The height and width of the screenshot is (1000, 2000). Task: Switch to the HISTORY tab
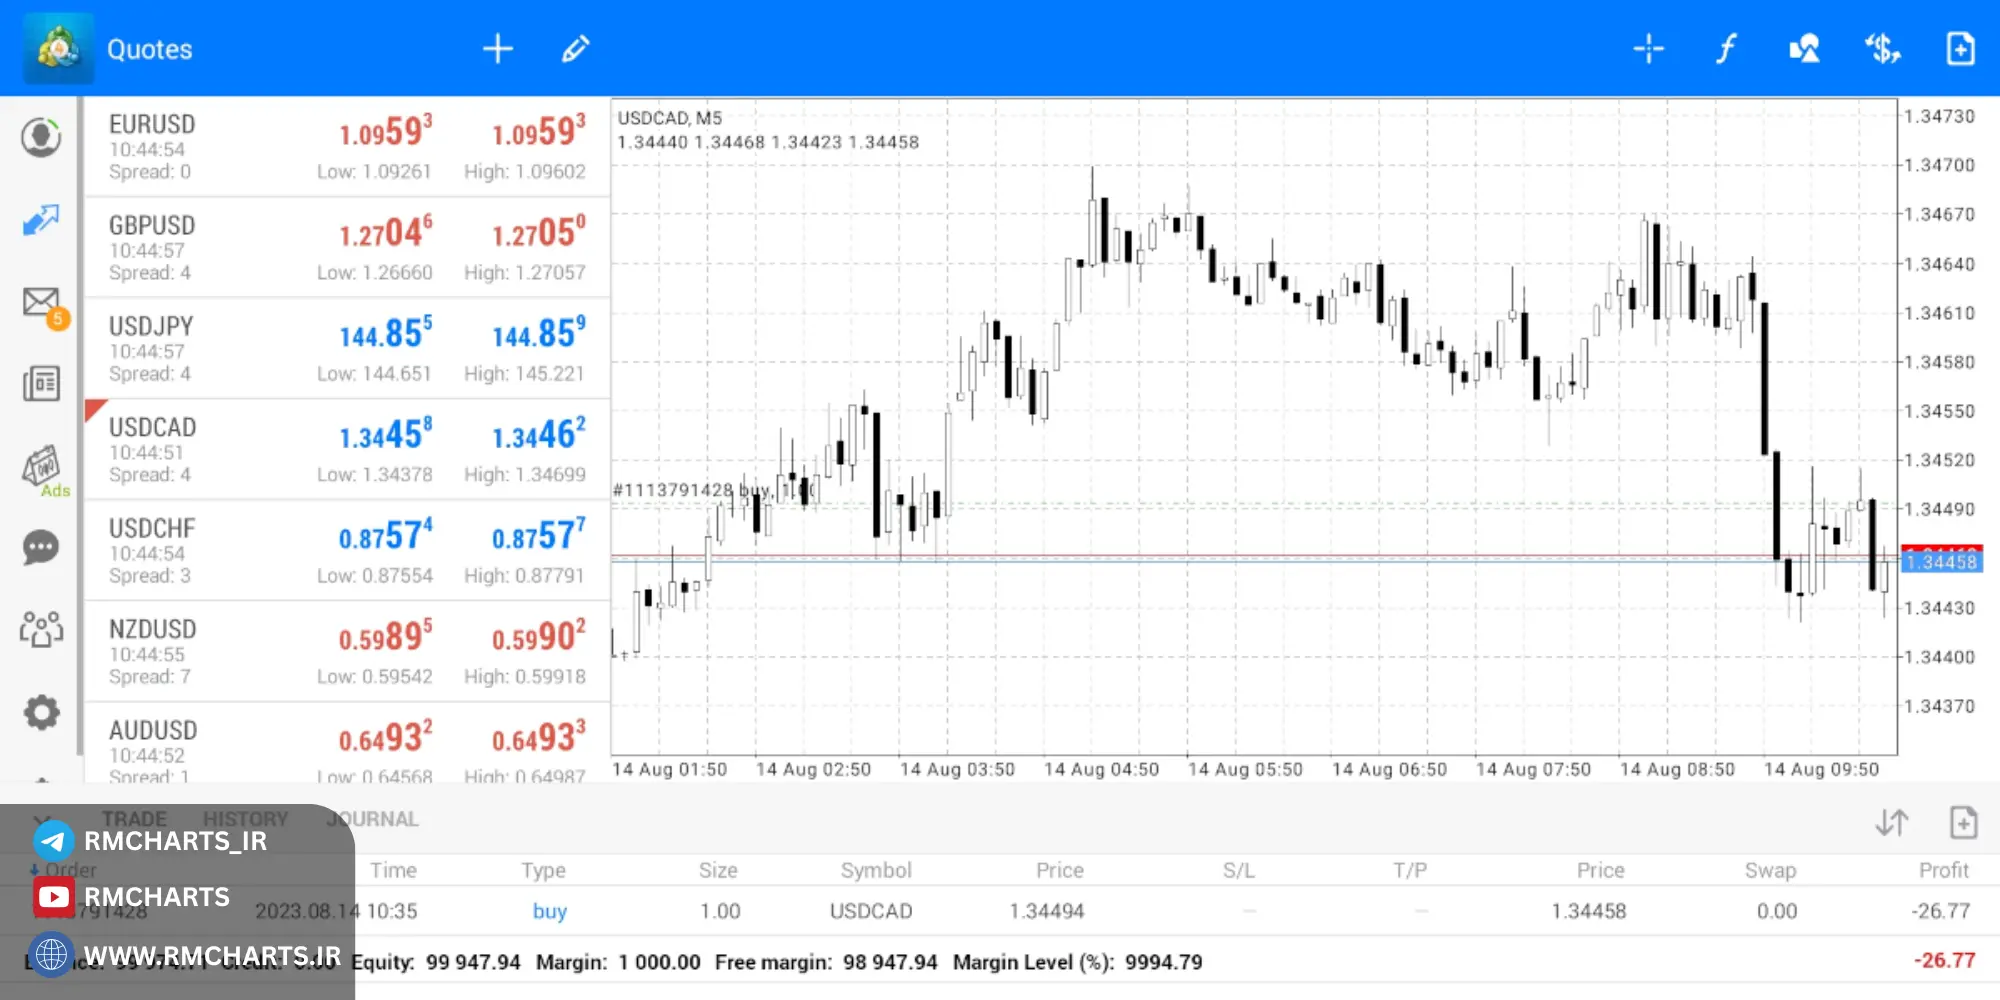pos(245,819)
